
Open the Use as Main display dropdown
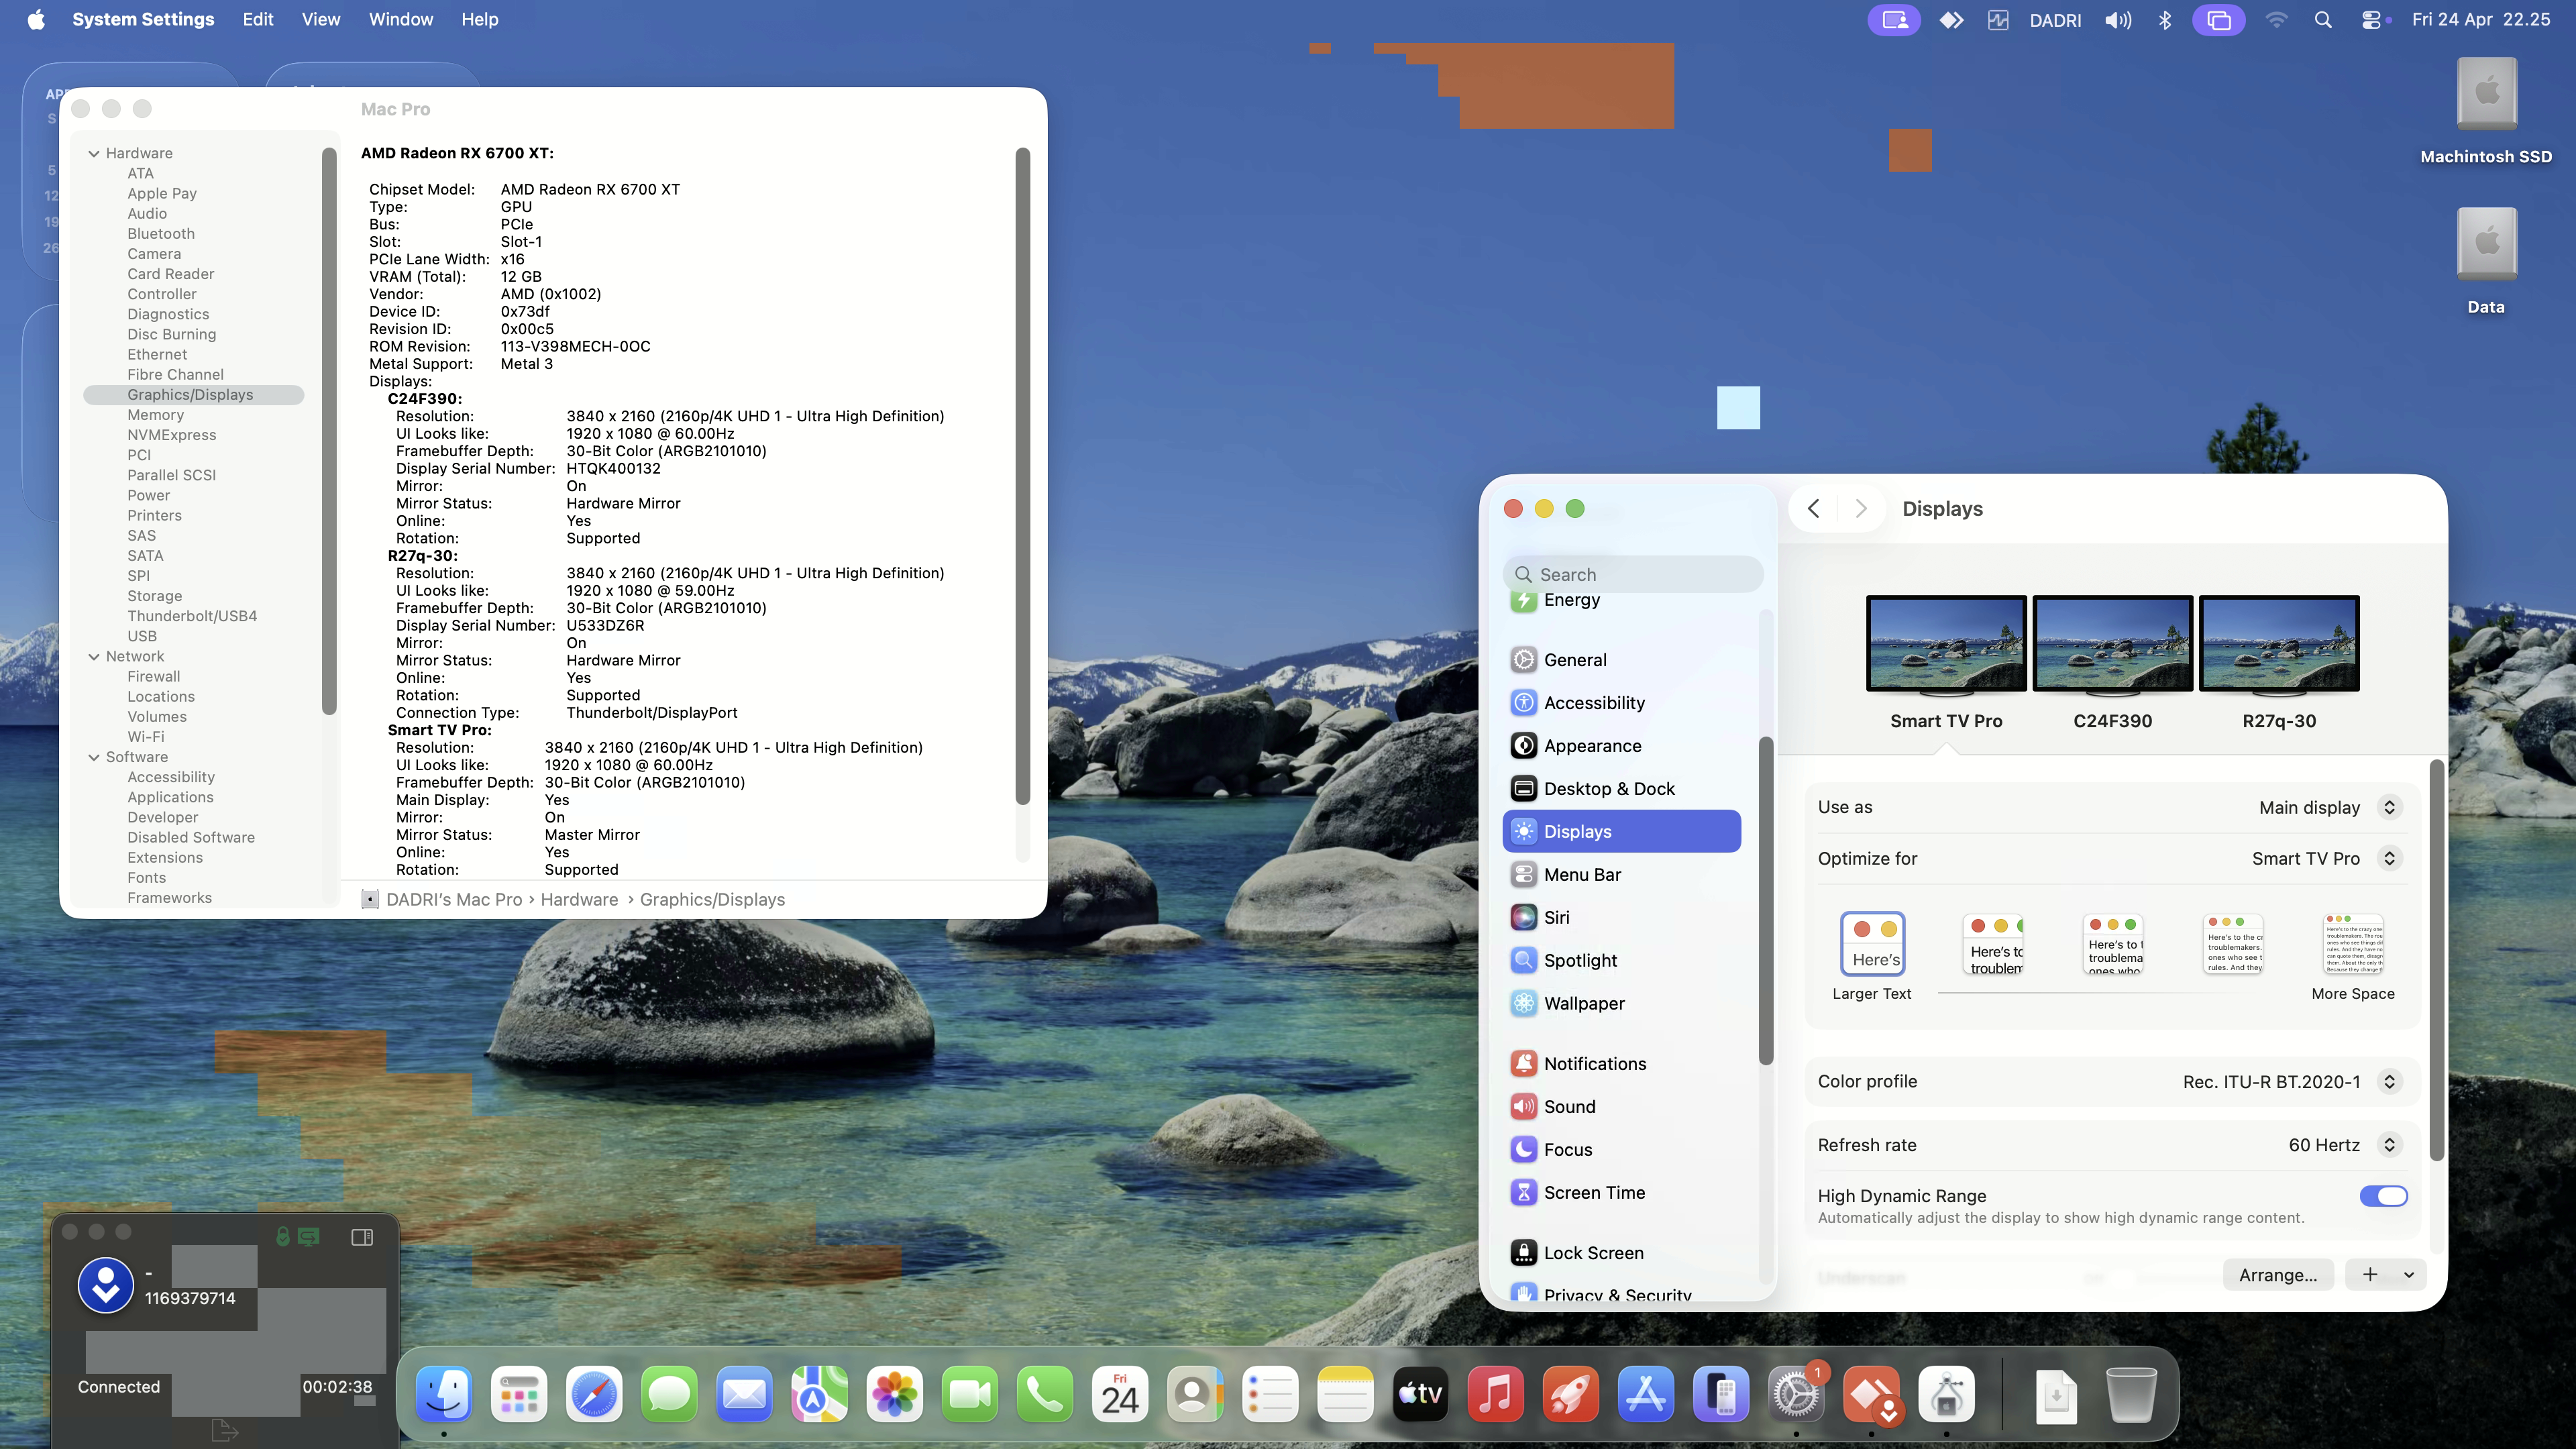tap(2390, 807)
